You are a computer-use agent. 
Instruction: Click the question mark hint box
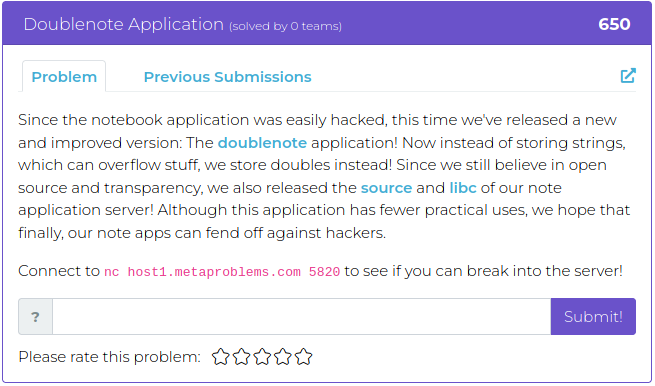point(36,317)
